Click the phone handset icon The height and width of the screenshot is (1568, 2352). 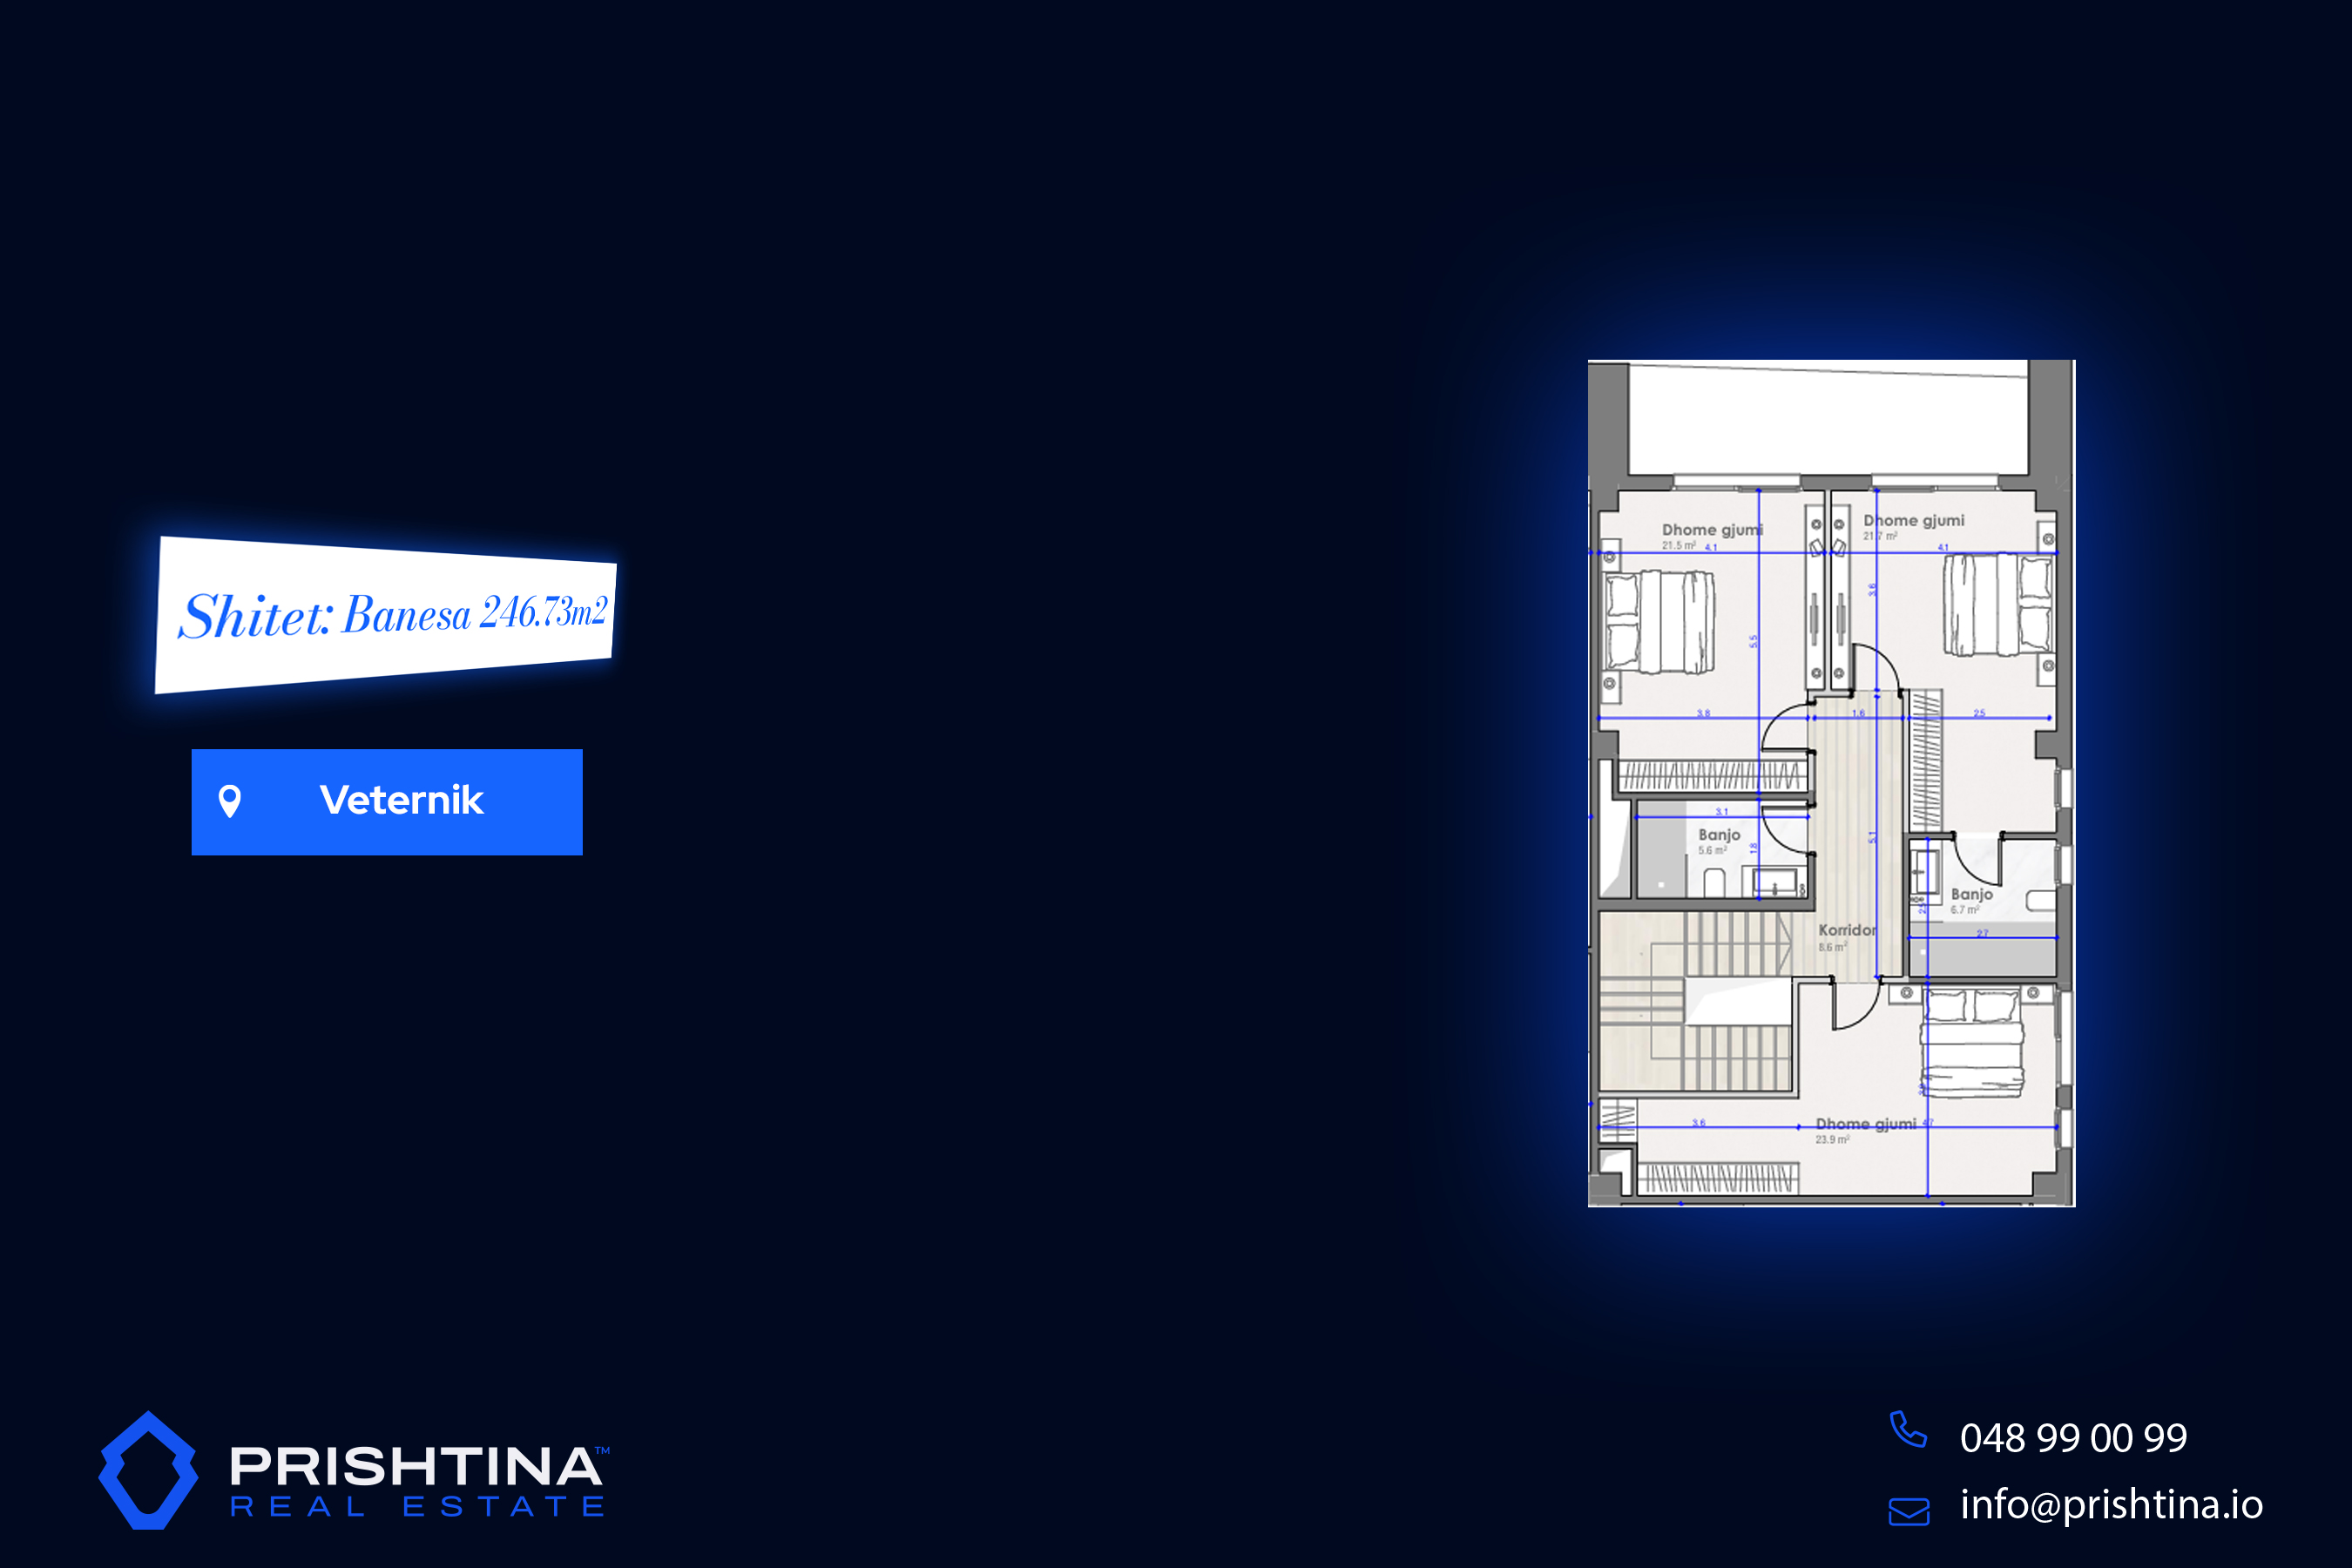point(1907,1430)
